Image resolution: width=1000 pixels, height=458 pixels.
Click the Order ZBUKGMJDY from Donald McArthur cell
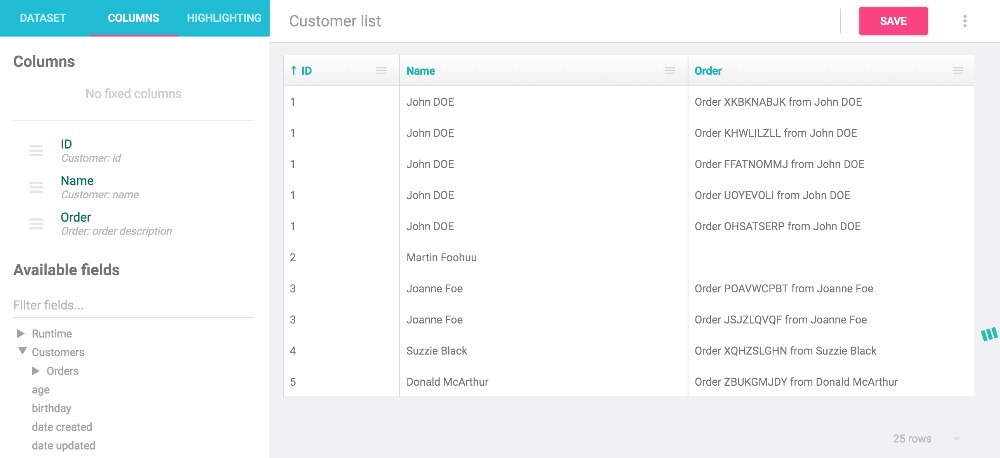831,382
